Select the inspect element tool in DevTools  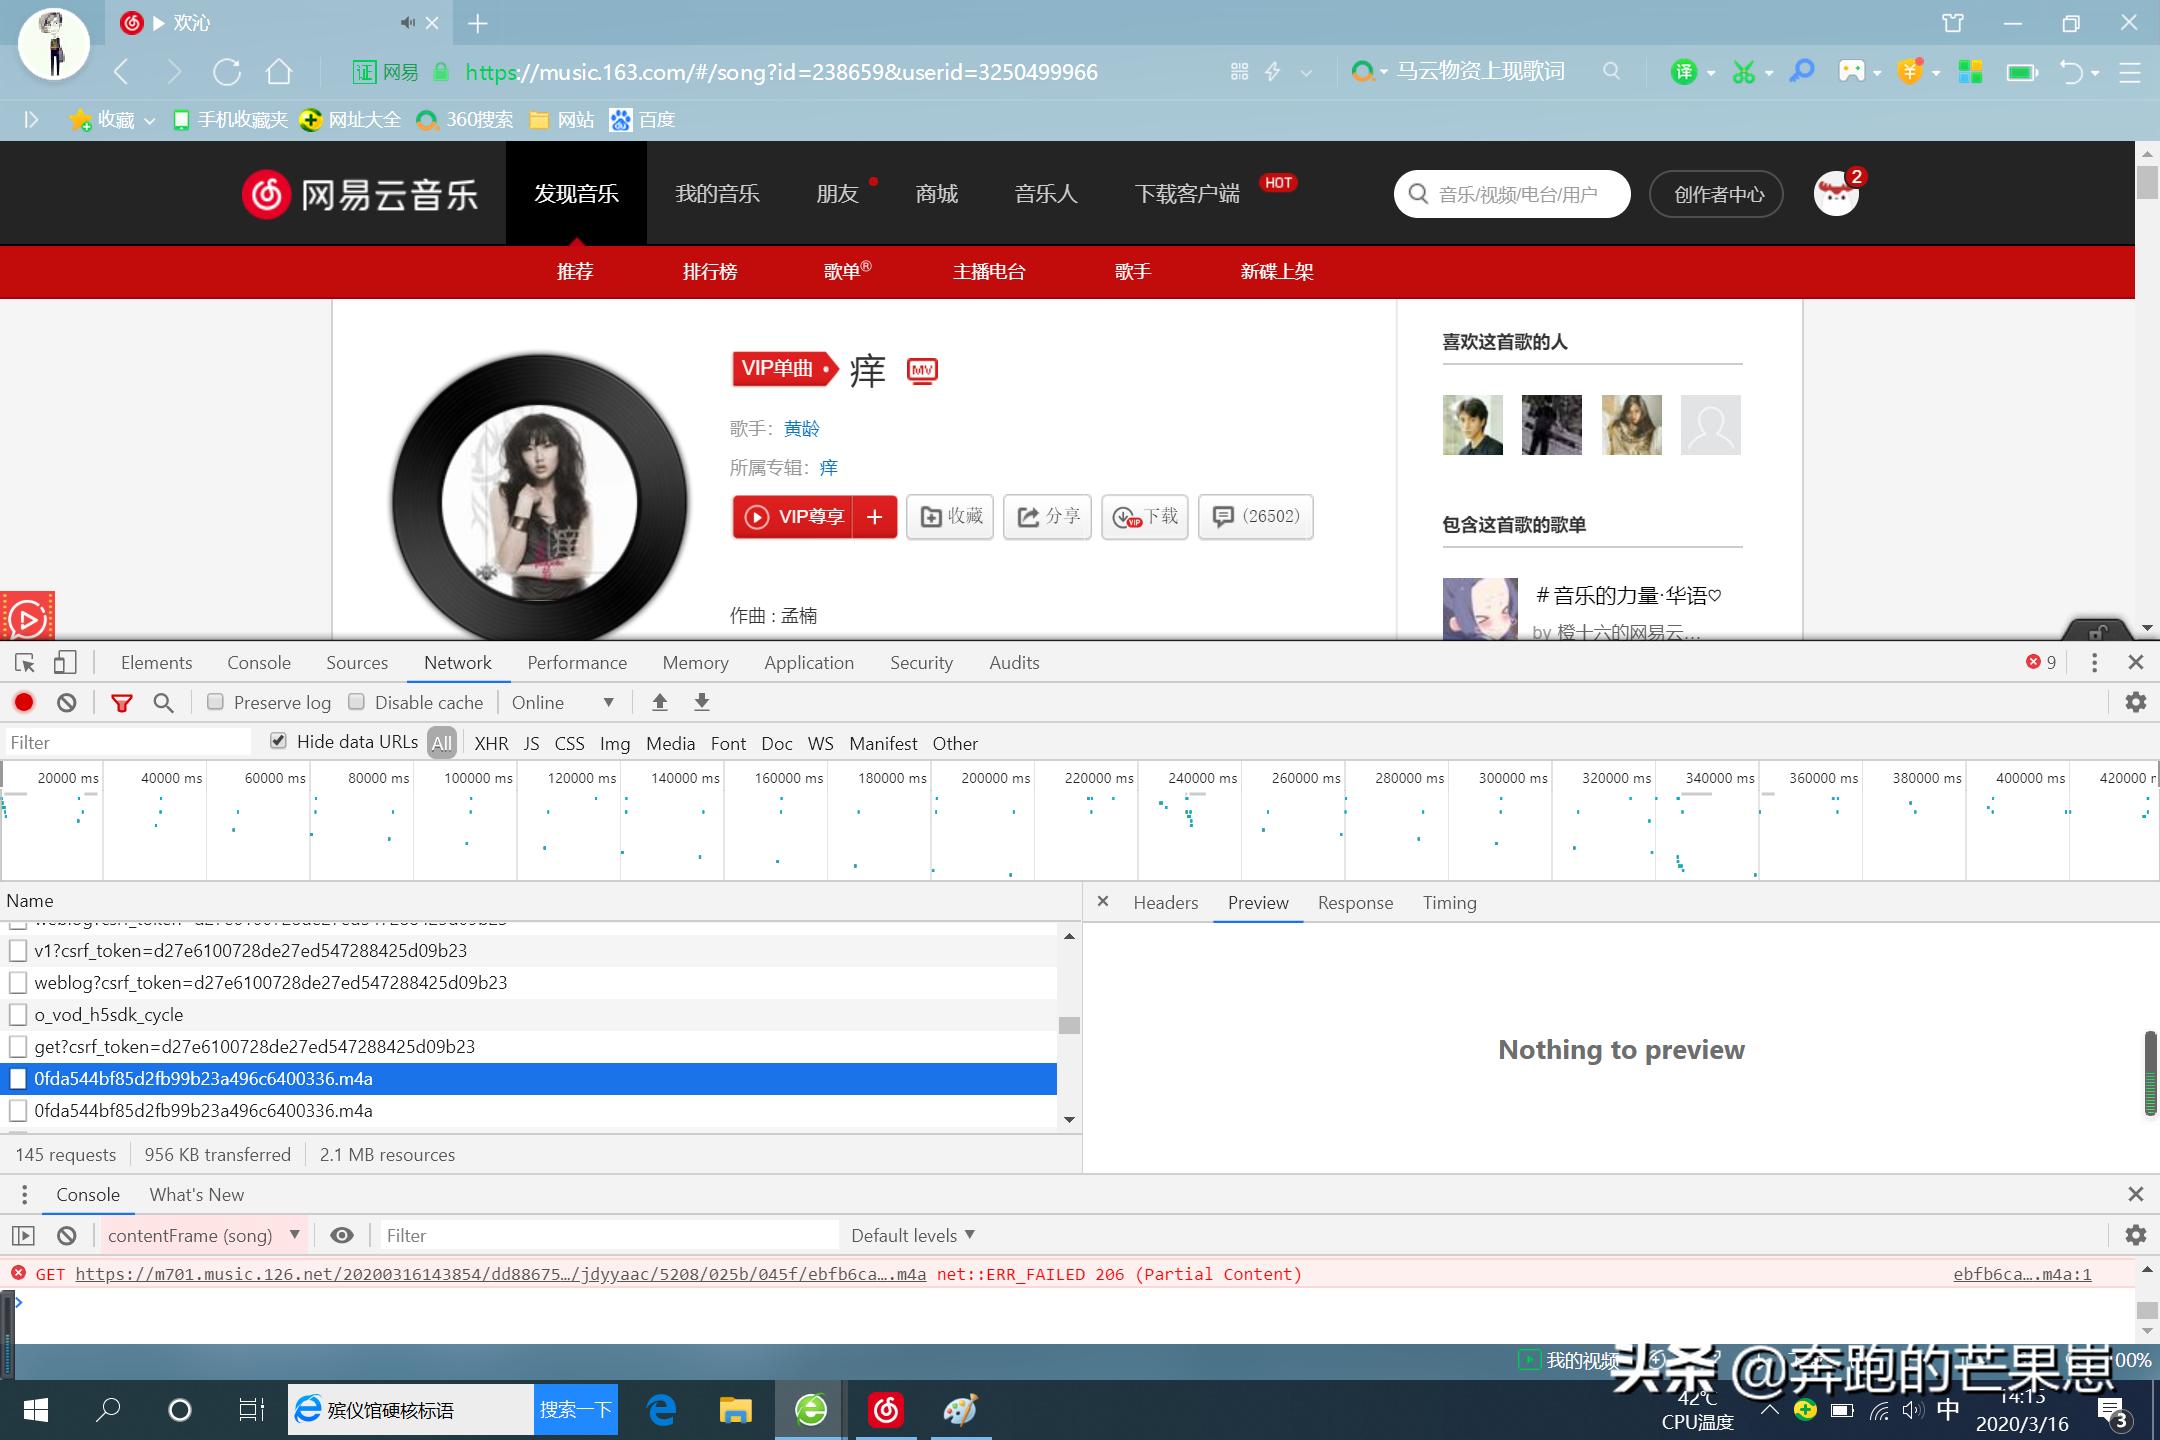(x=24, y=662)
